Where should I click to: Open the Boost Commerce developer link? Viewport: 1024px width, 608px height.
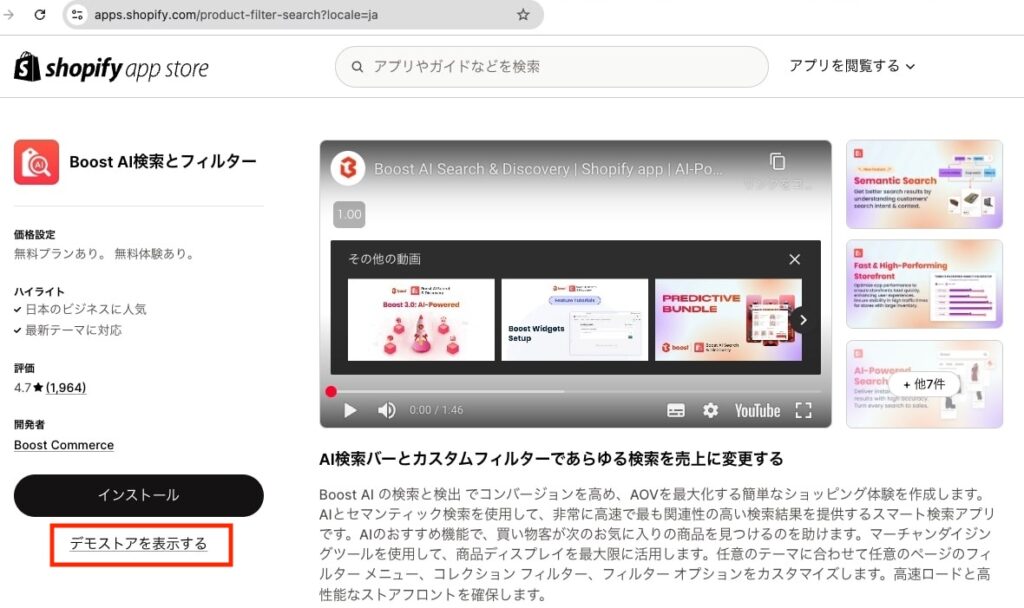(x=64, y=445)
